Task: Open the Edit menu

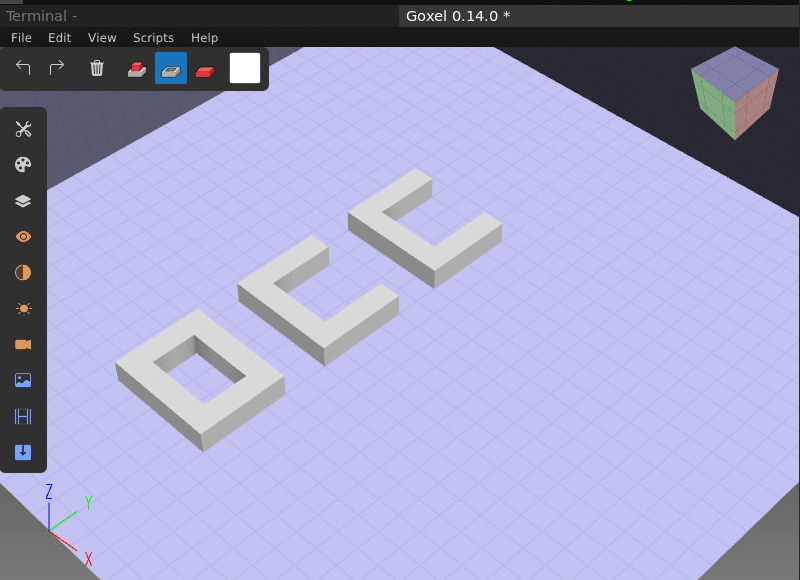Action: click(60, 38)
